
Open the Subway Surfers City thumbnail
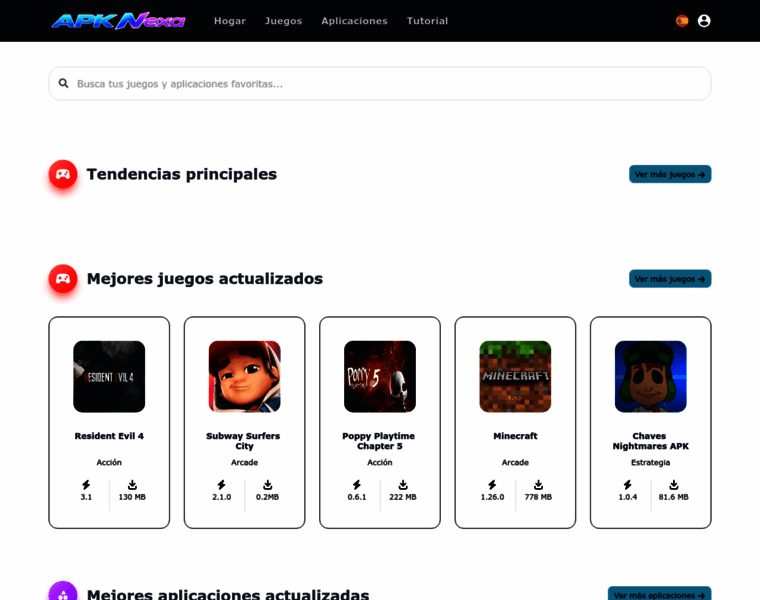tap(244, 377)
